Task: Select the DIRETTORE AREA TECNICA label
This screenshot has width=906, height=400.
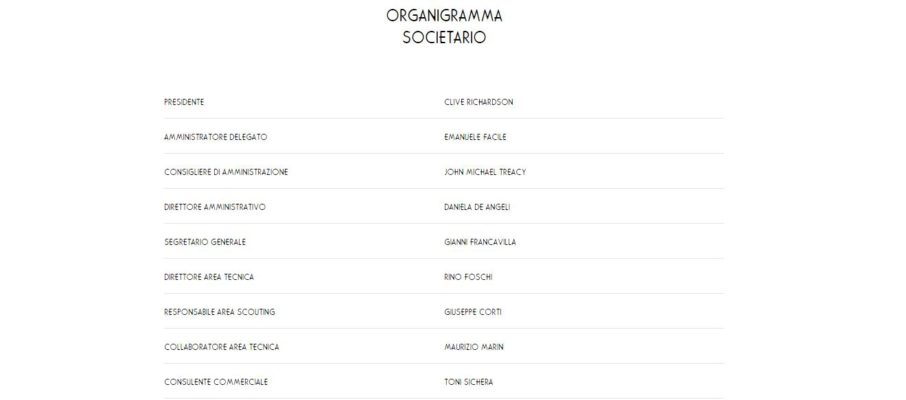Action: tap(209, 277)
